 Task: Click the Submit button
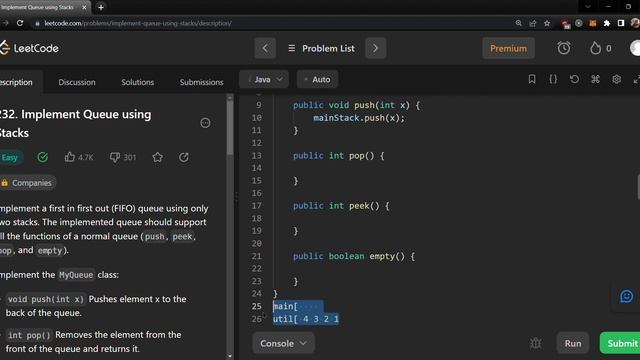point(620,343)
